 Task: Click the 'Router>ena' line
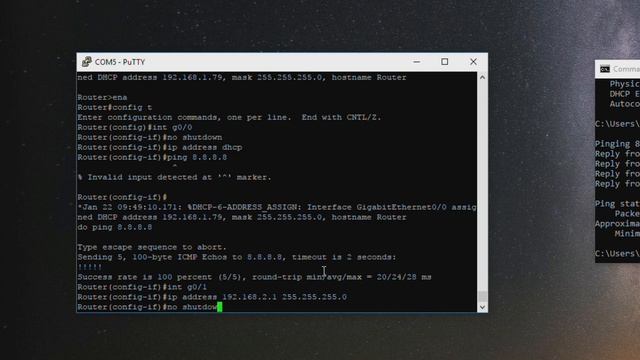pyautogui.click(x=102, y=97)
